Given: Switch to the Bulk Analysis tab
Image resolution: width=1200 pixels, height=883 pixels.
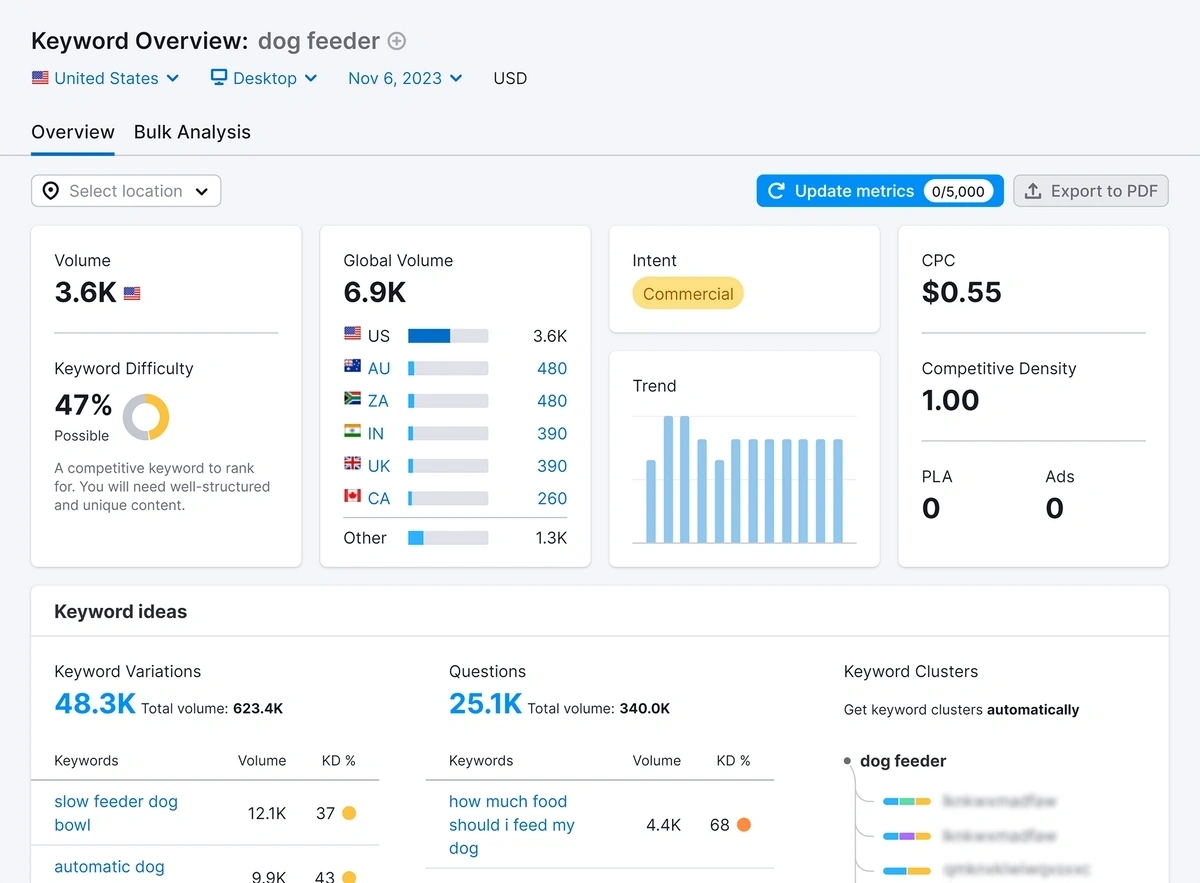Looking at the screenshot, I should pyautogui.click(x=192, y=132).
